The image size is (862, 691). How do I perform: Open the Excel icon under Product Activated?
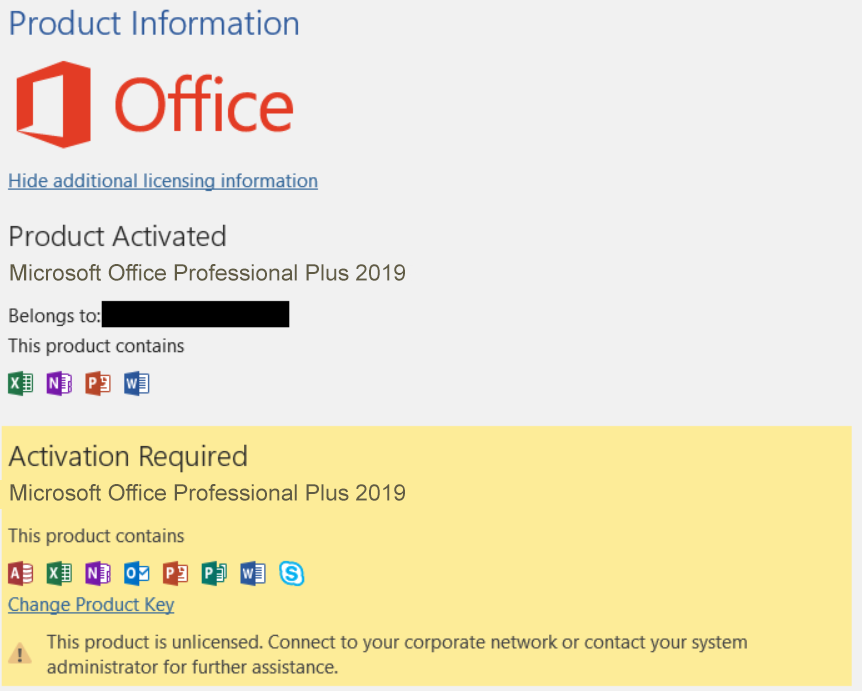[x=20, y=383]
